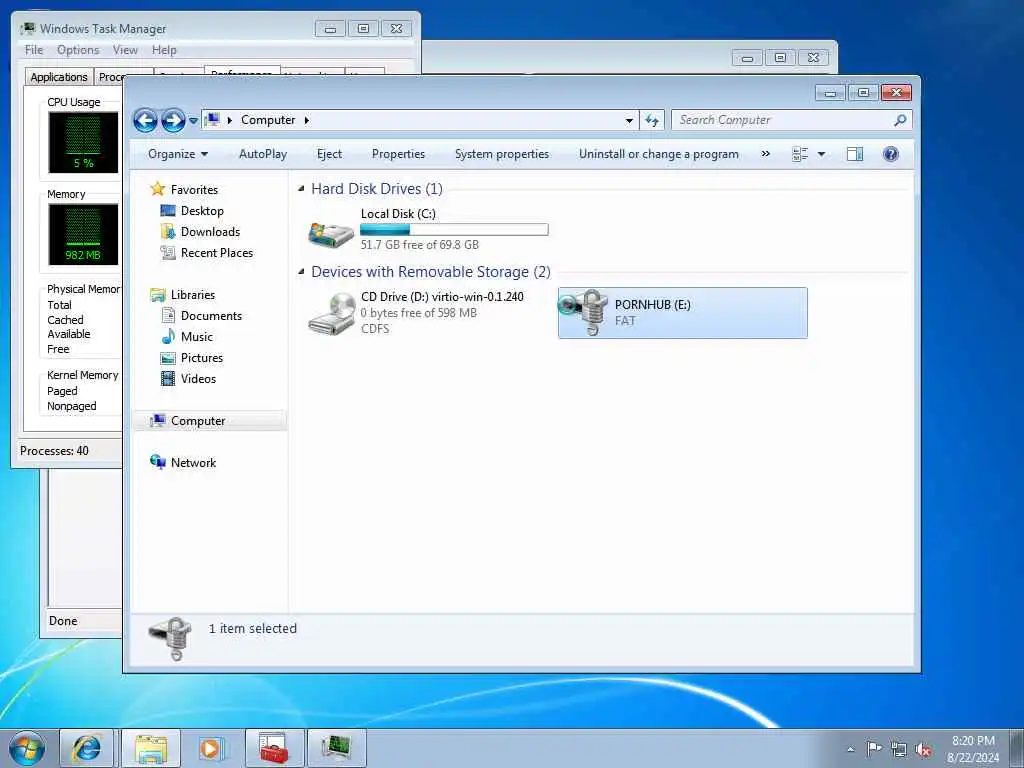The height and width of the screenshot is (768, 1024).
Task: Launch Windows Media Player from taskbar
Action: (211, 748)
